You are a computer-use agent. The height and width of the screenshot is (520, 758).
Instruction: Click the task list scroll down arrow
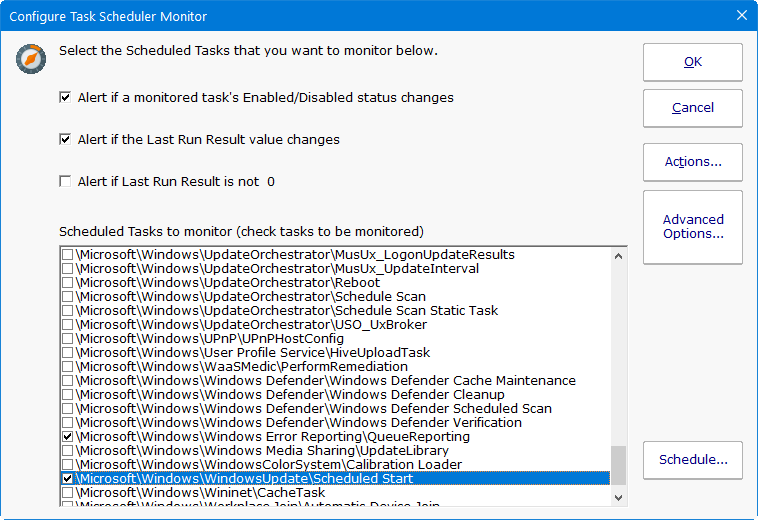619,497
